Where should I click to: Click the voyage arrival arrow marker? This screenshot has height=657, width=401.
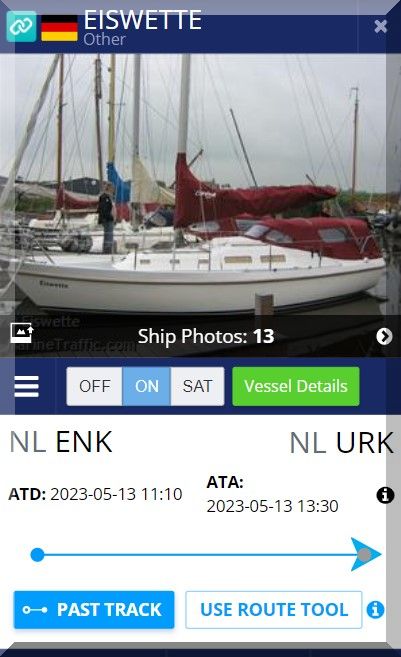coord(365,555)
